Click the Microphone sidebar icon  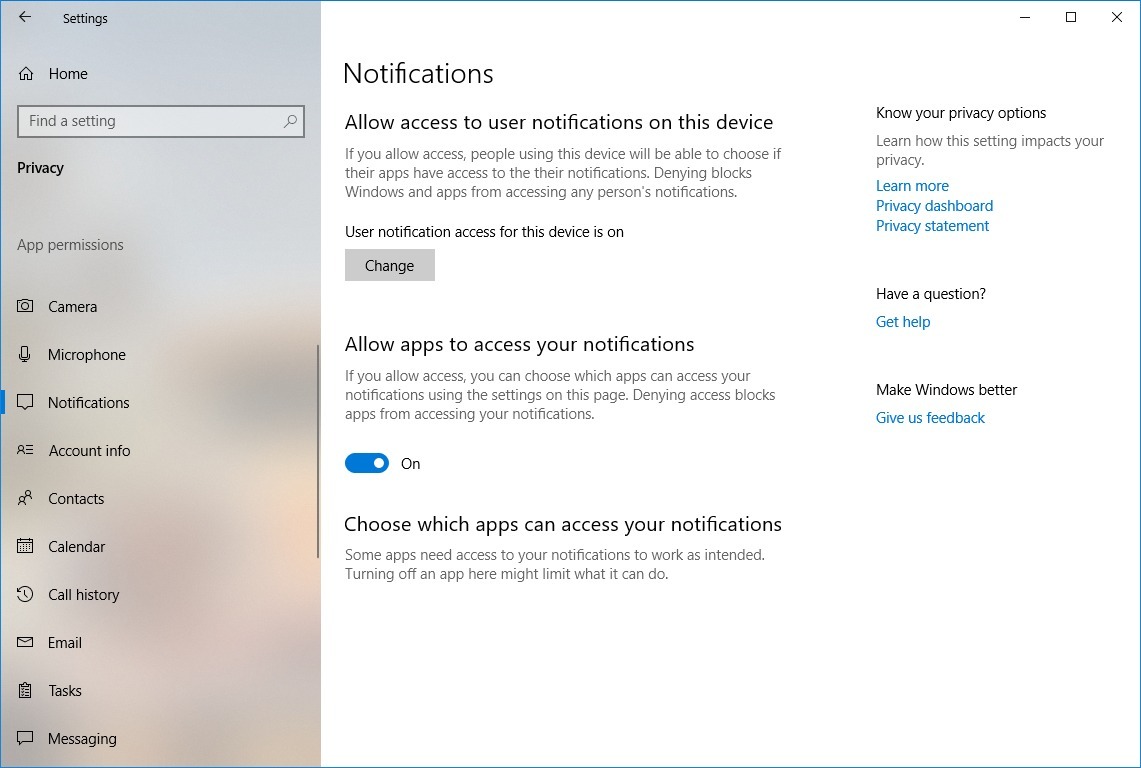25,354
